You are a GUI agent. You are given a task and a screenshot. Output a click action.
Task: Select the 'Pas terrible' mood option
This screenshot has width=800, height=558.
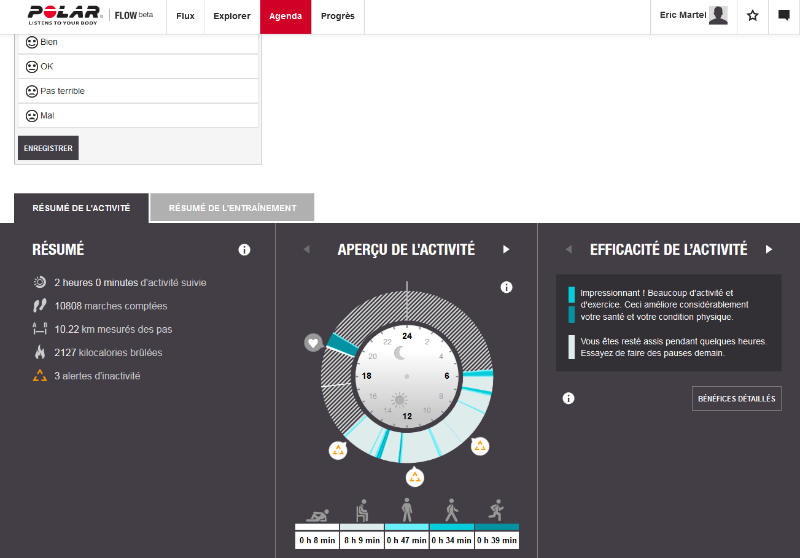pyautogui.click(x=138, y=91)
